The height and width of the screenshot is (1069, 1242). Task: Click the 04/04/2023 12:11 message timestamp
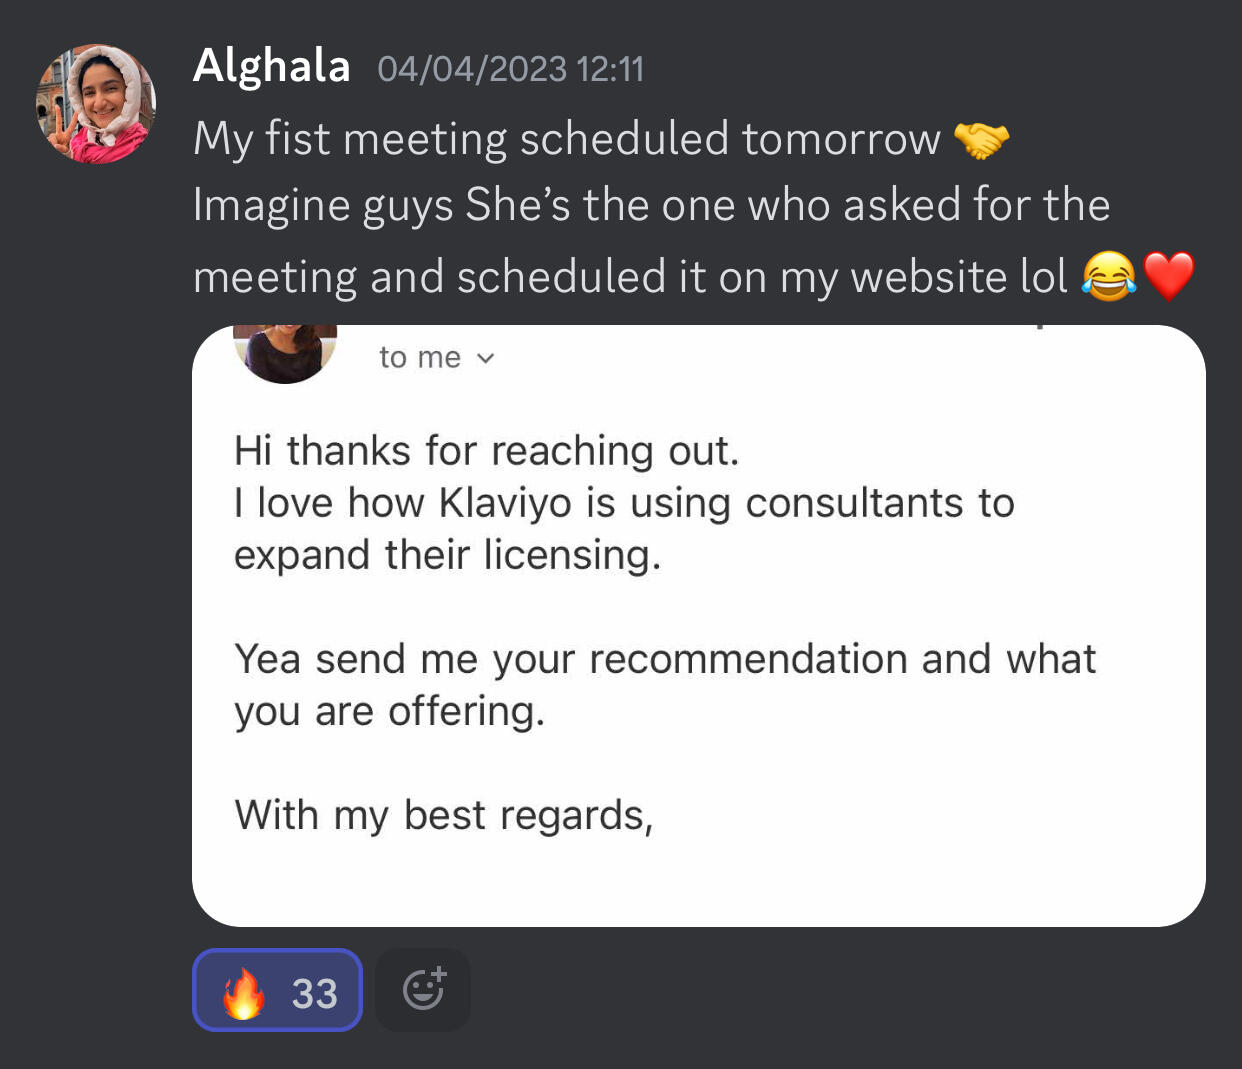click(x=510, y=69)
